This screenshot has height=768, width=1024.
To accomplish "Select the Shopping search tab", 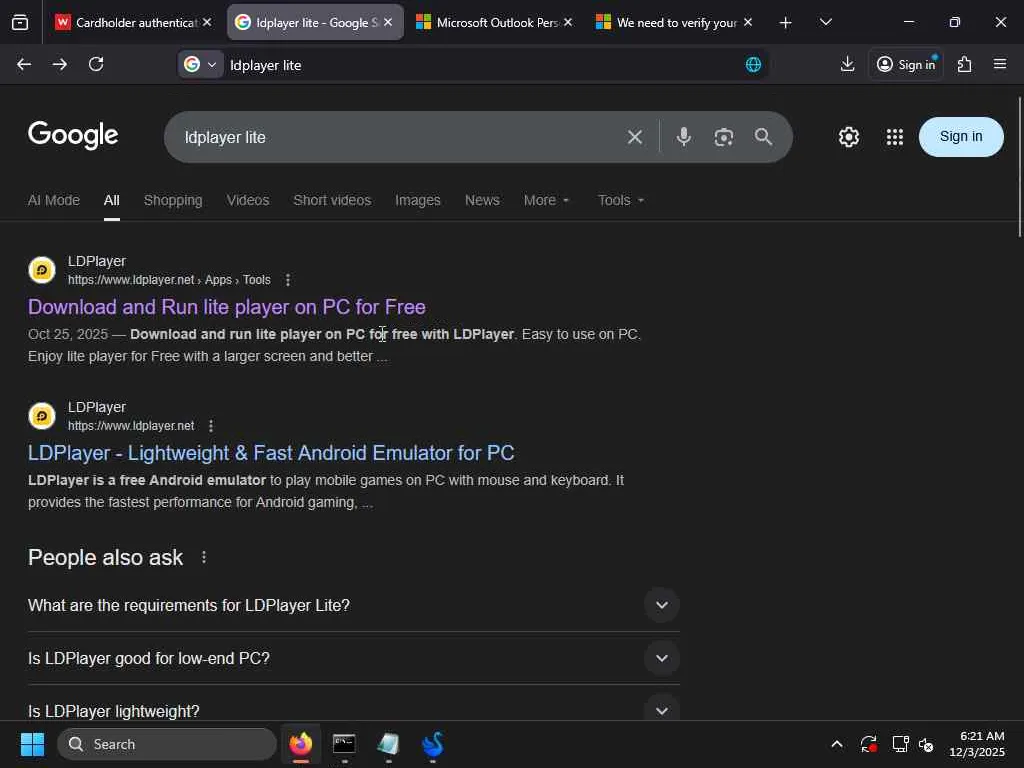I will point(173,200).
